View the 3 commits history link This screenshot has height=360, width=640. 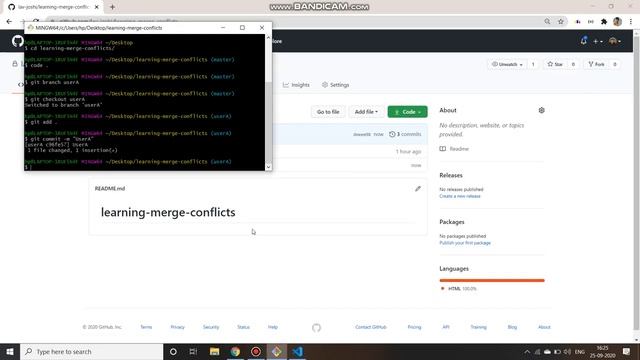(405, 134)
